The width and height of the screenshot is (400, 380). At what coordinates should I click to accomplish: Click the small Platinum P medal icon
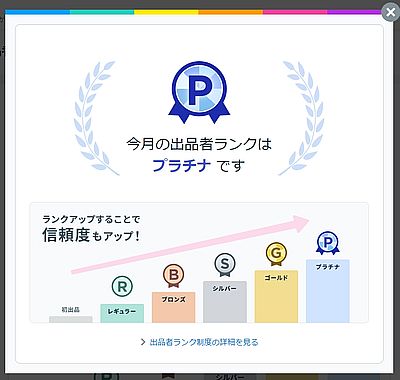[328, 243]
